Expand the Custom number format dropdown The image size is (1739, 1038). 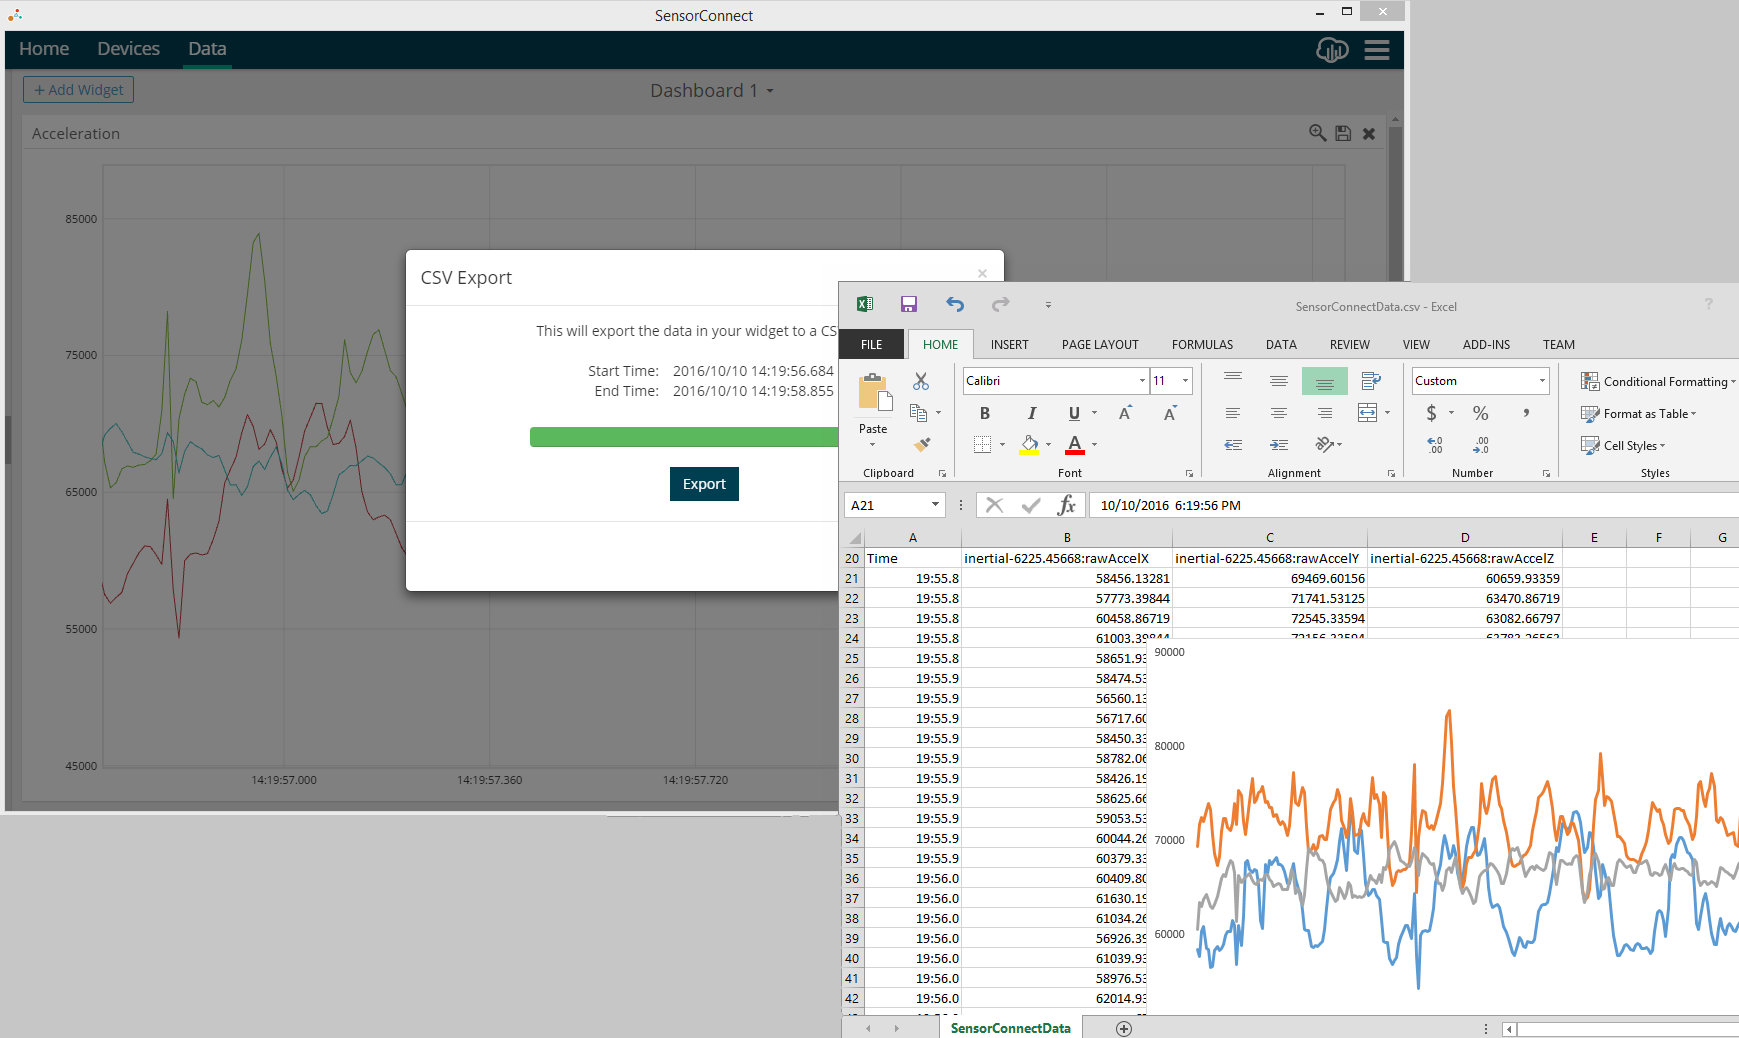[x=1541, y=381]
